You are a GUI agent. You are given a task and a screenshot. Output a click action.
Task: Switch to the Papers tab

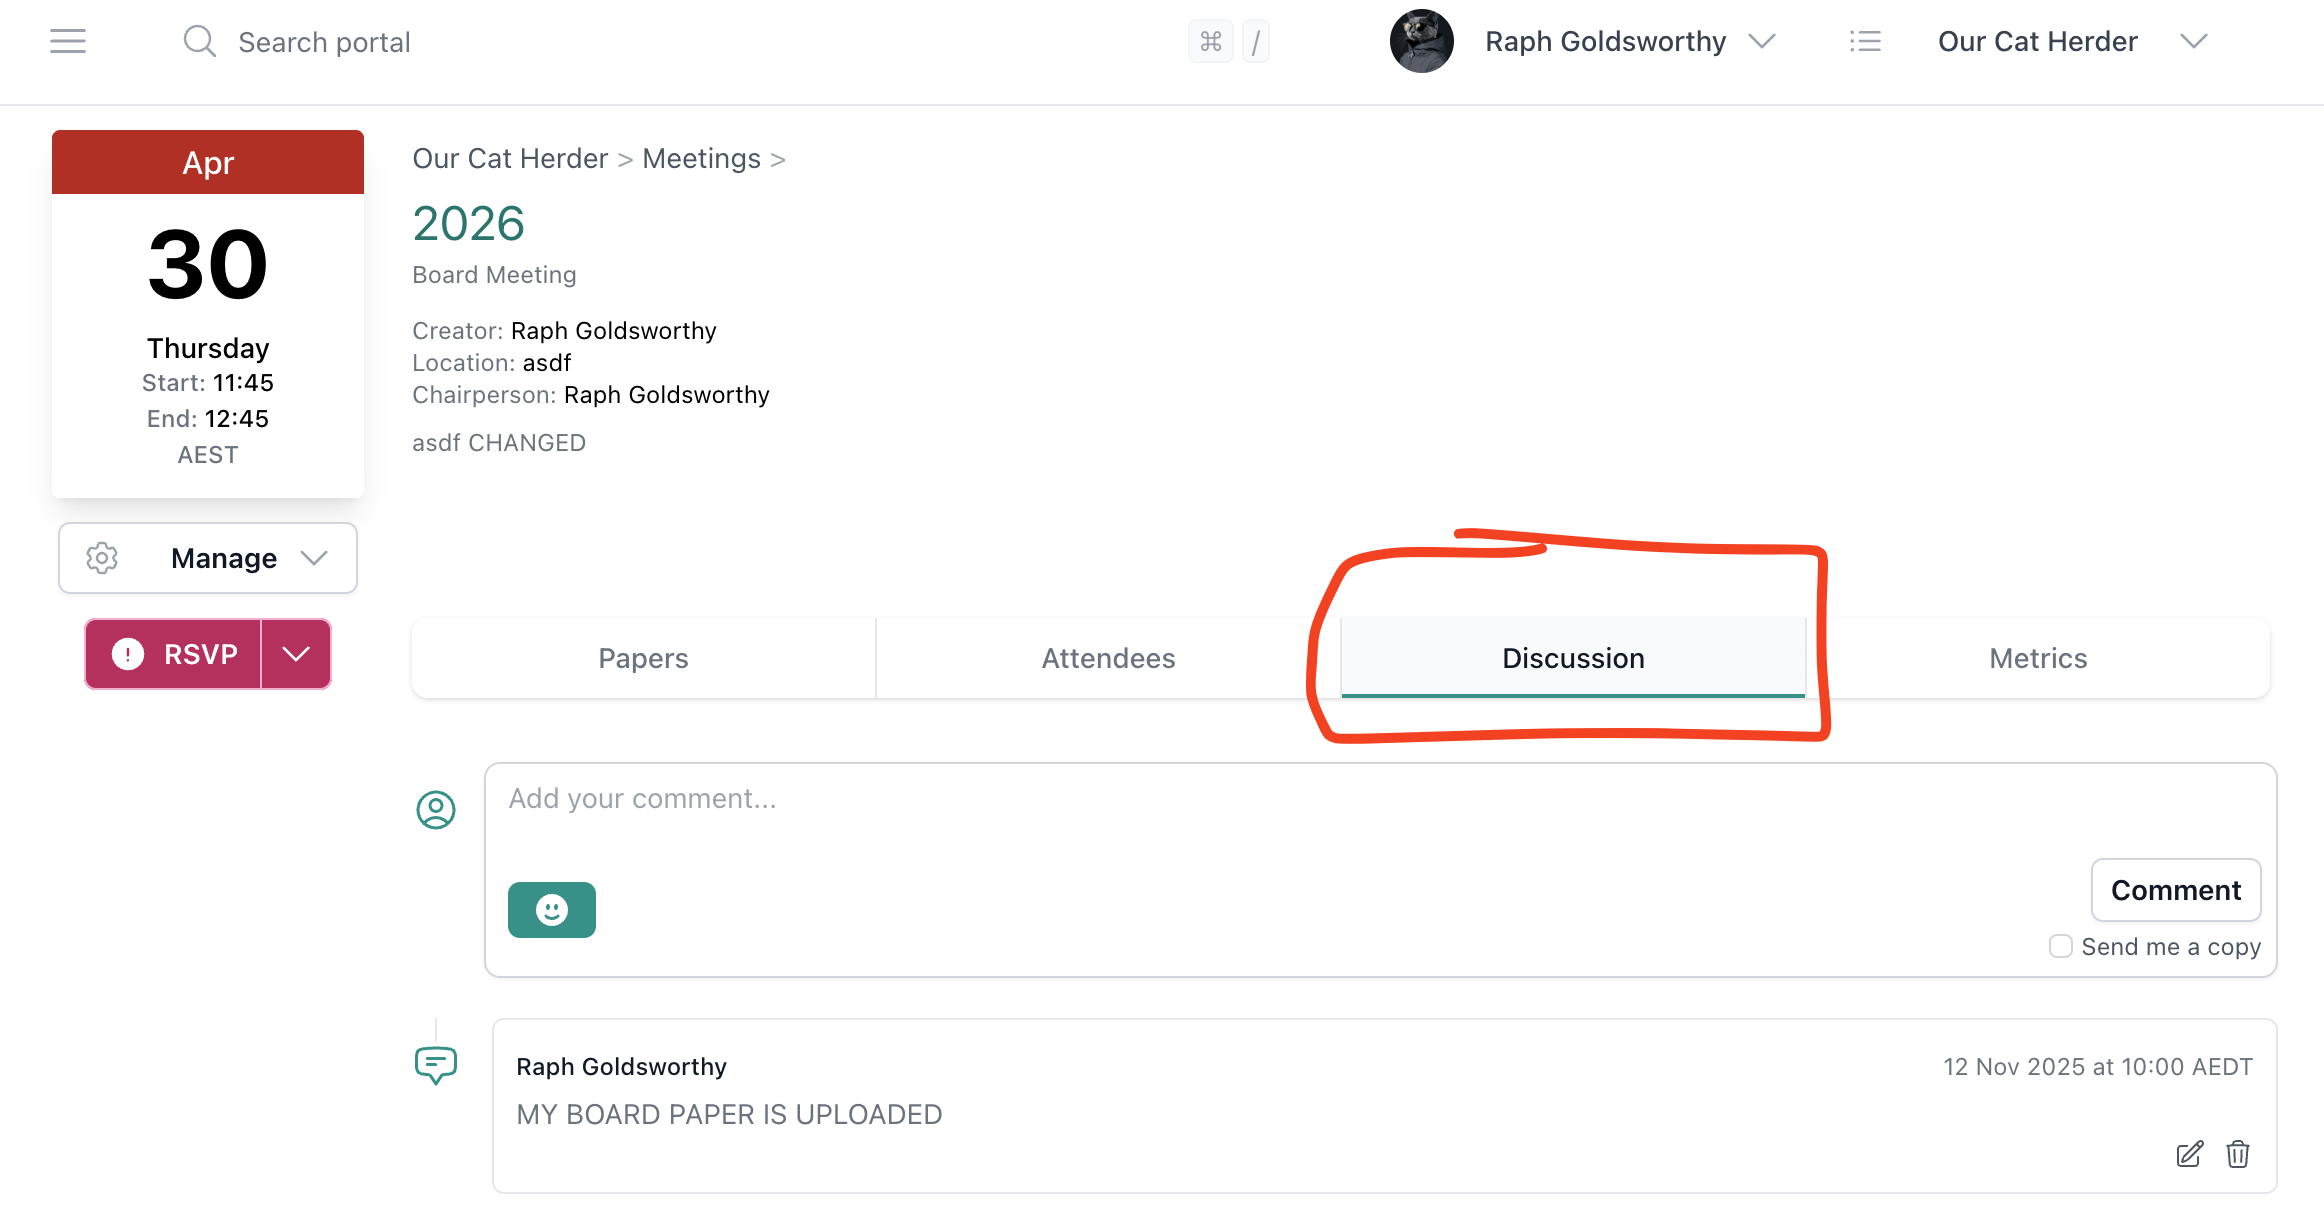[643, 658]
